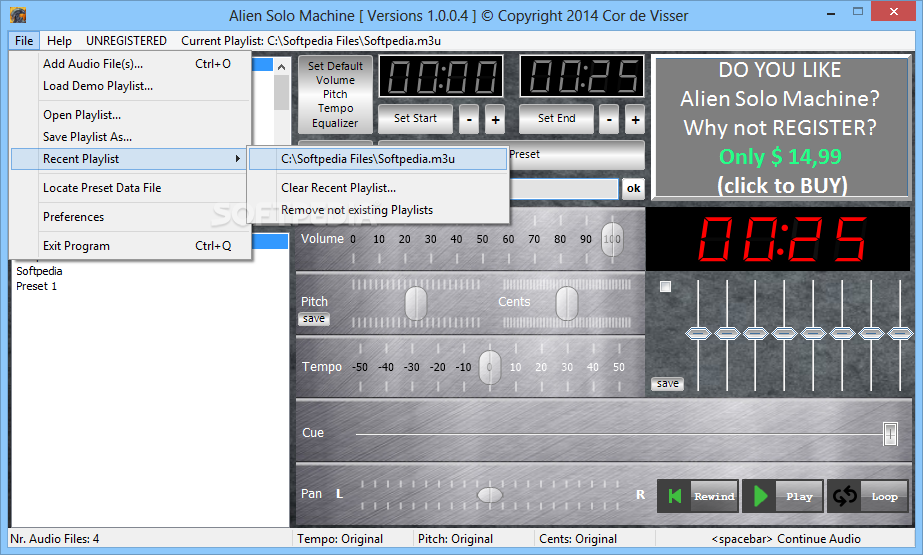Select Softpedia in the preset list
Image resolution: width=923 pixels, height=555 pixels.
point(39,271)
